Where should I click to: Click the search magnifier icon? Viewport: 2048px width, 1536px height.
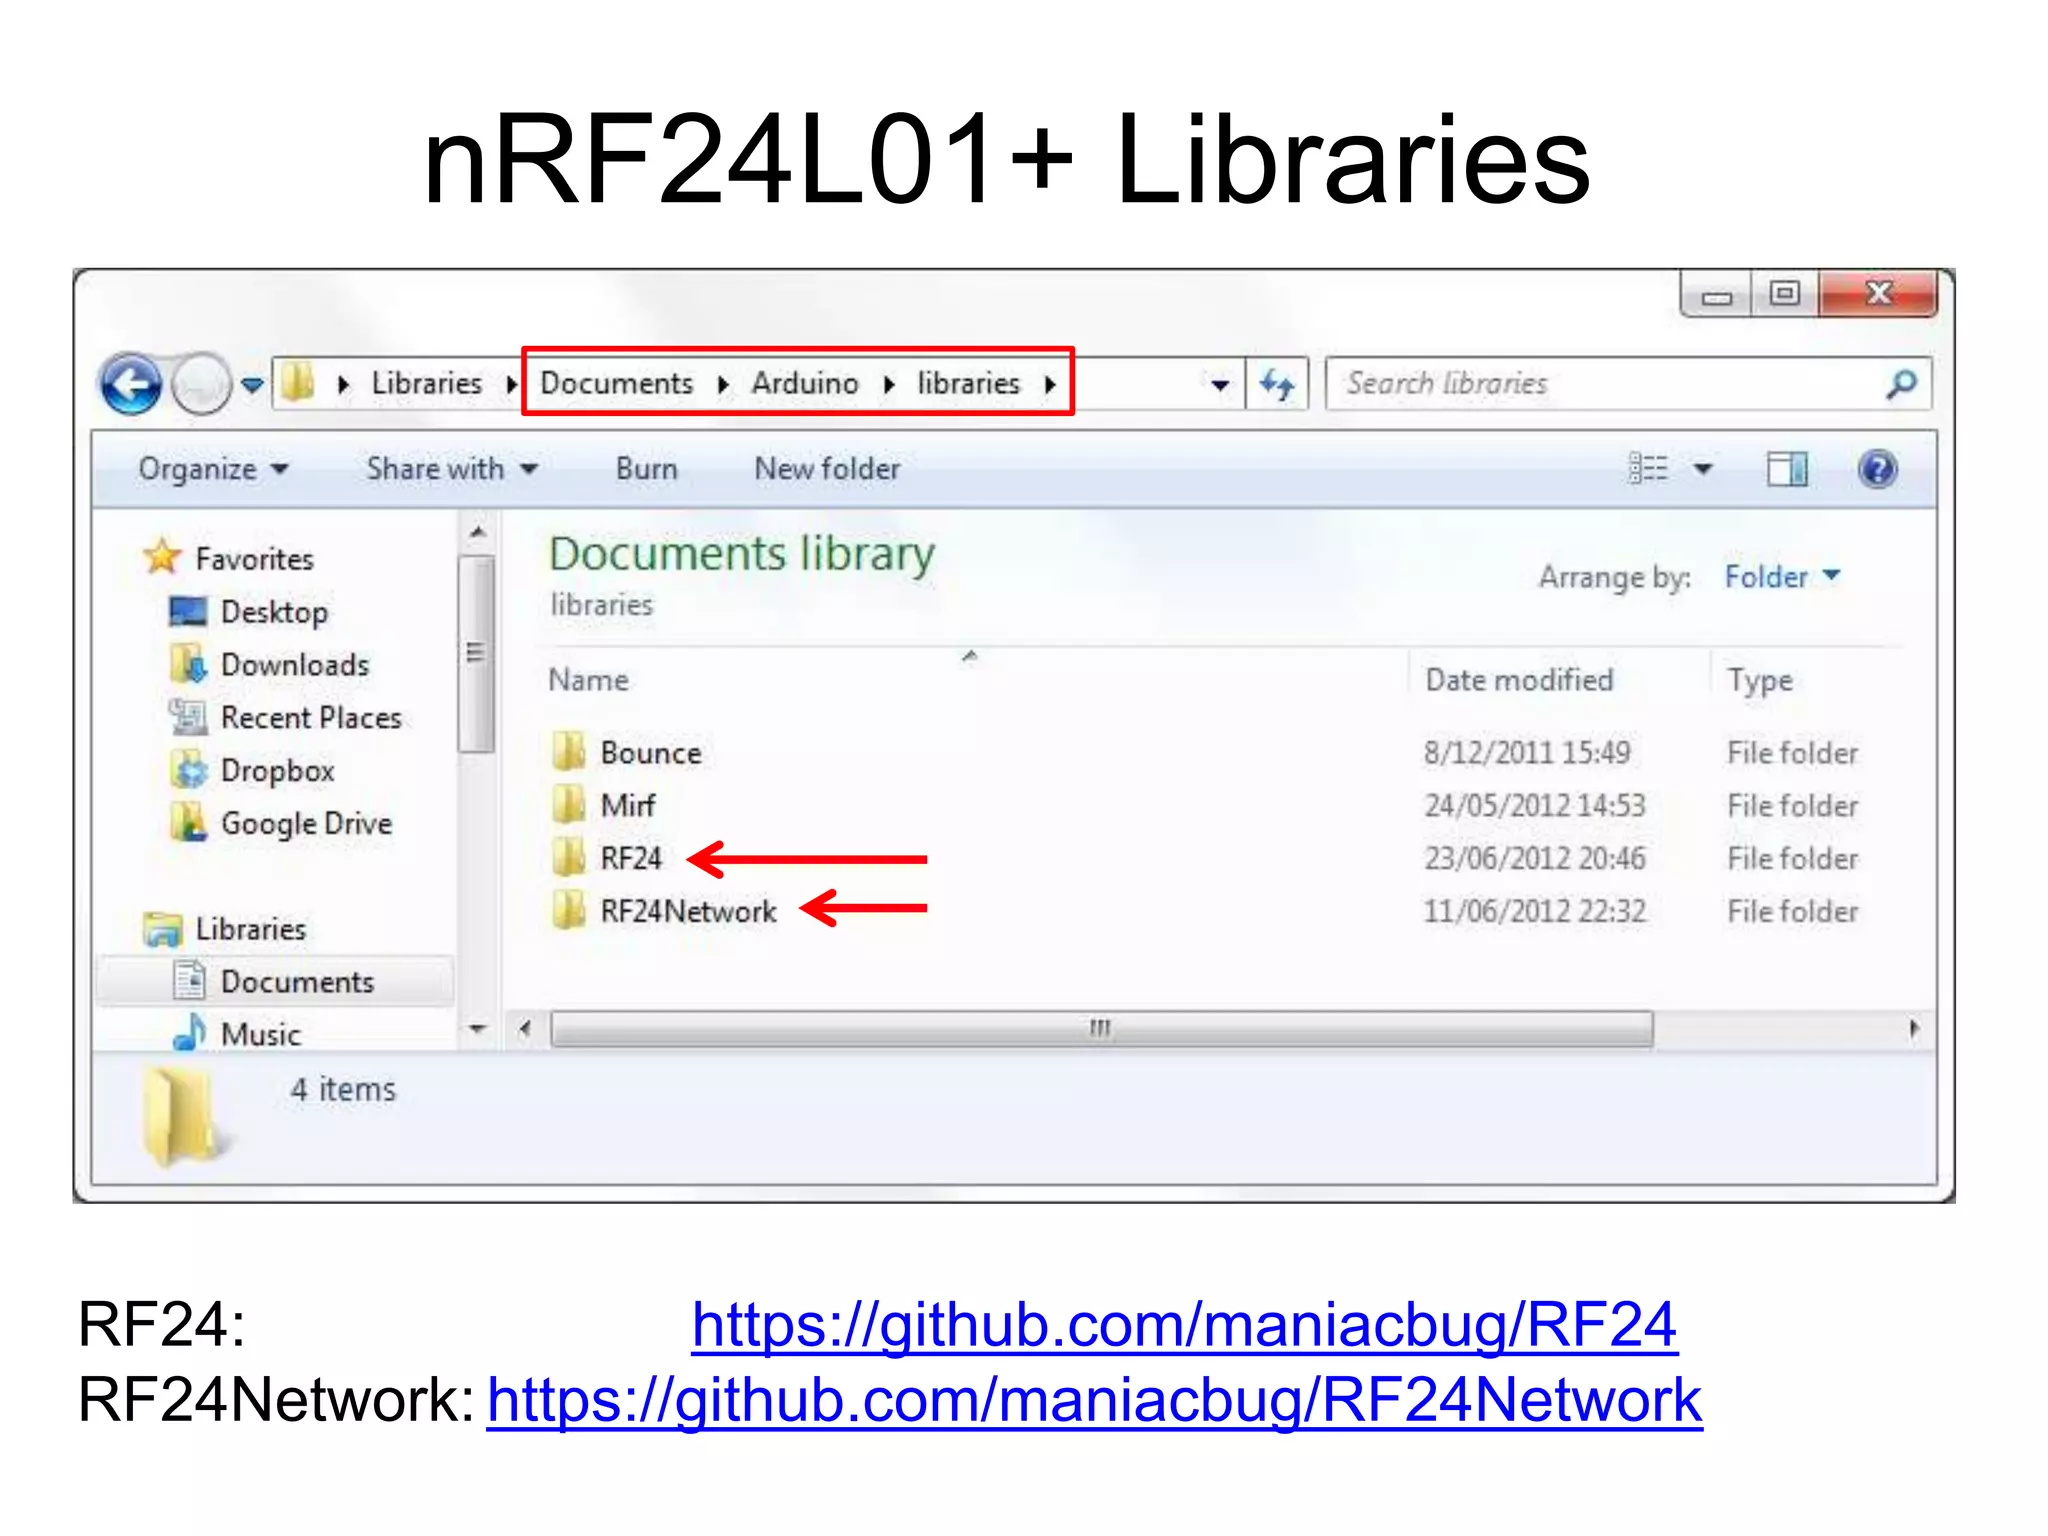tap(1900, 384)
